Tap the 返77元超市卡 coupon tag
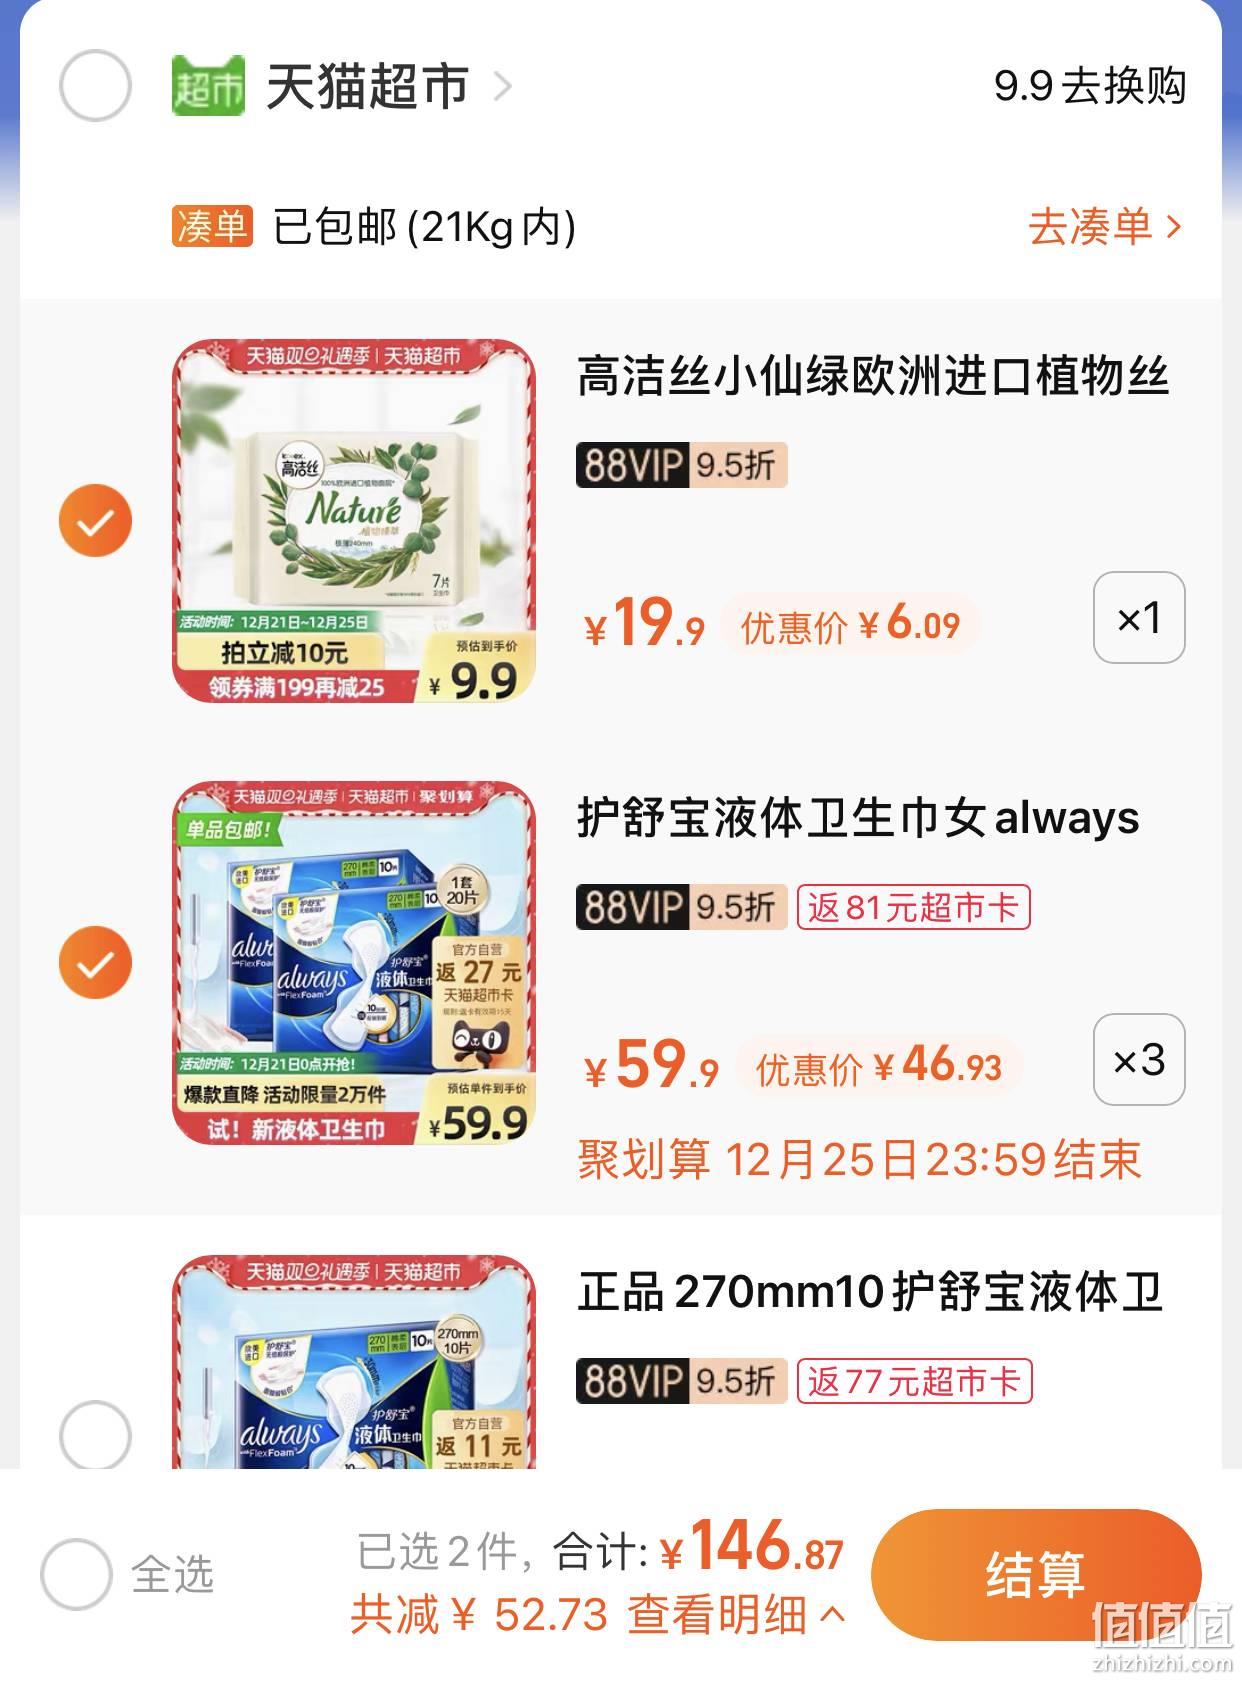This screenshot has width=1242, height=1681. (x=914, y=1381)
